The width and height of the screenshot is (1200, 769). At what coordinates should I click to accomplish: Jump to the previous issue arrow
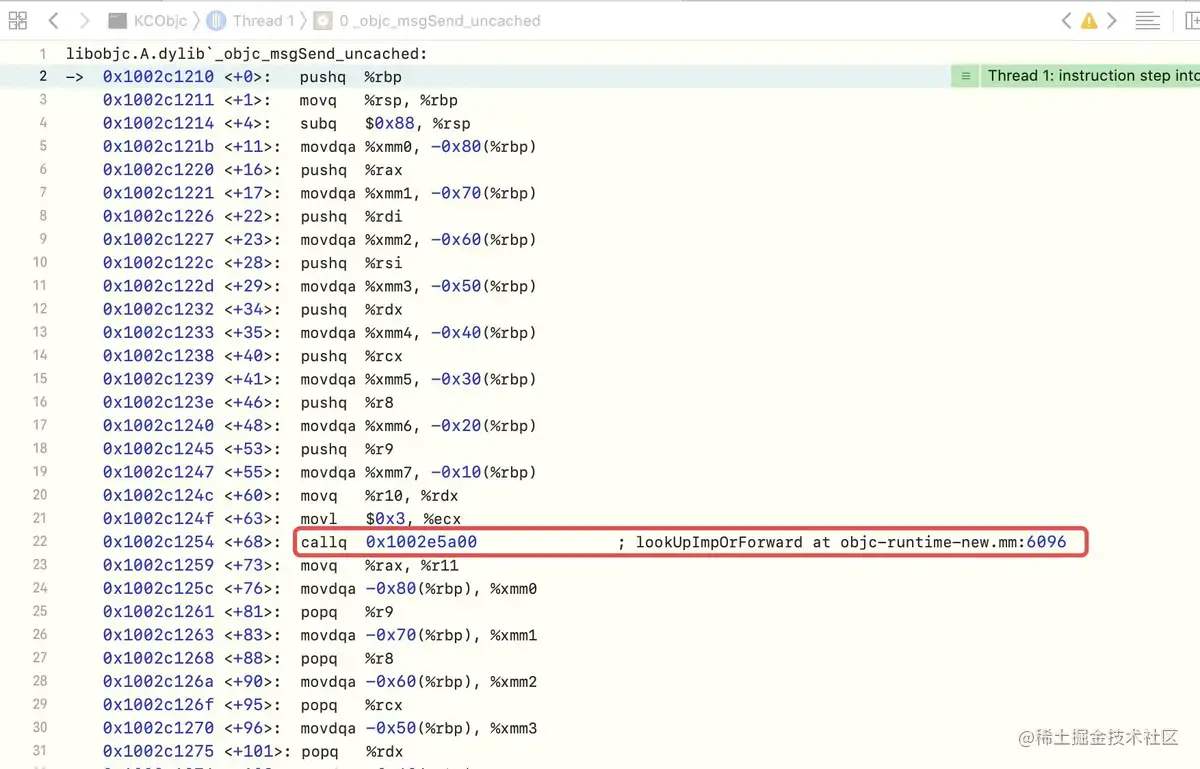(1066, 20)
